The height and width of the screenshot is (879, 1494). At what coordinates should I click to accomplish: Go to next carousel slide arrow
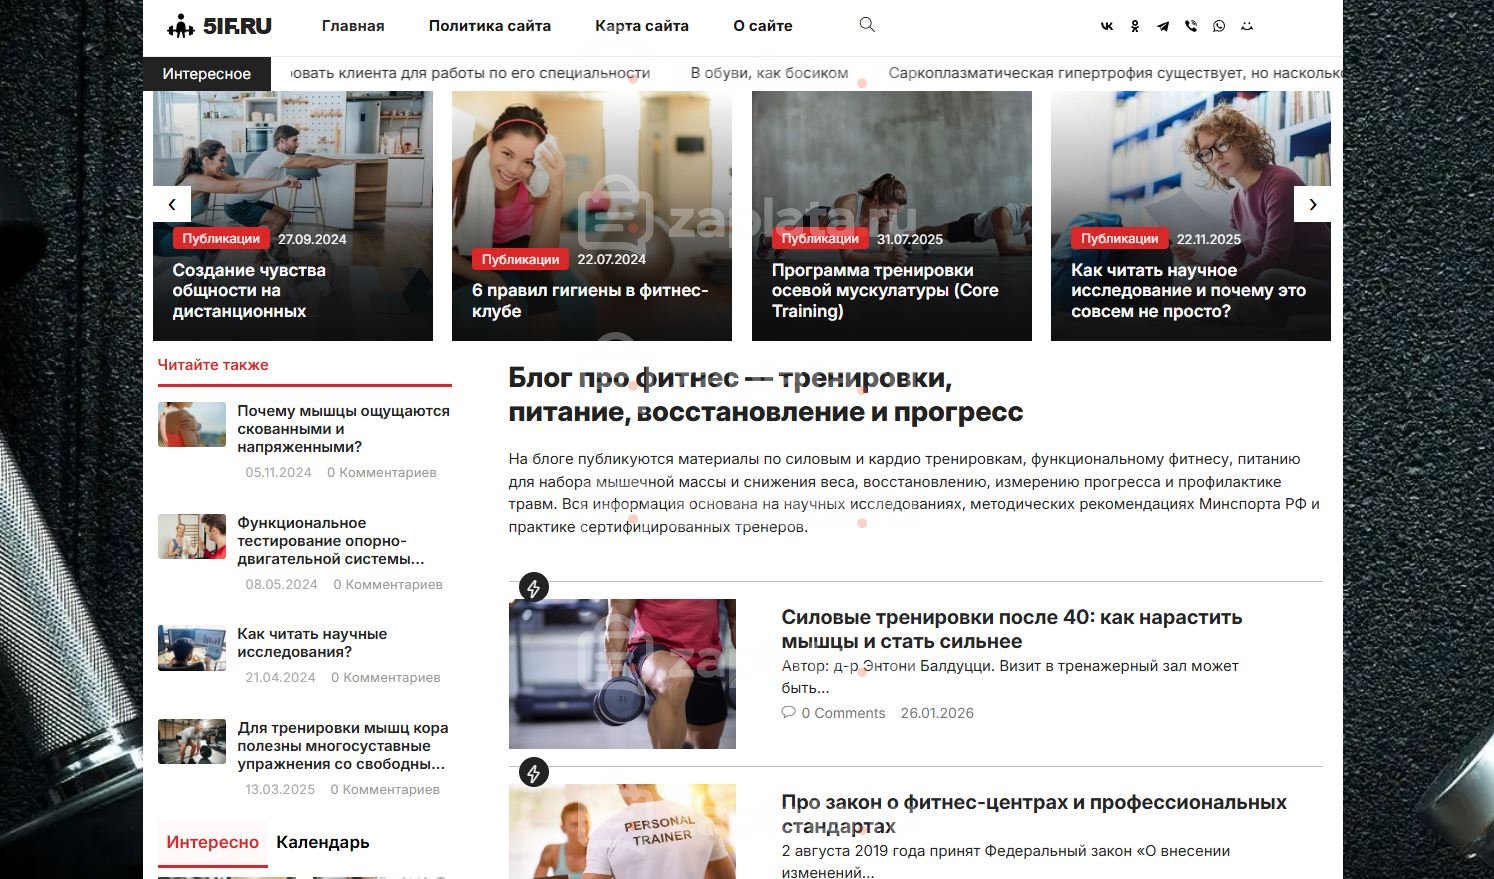point(1312,204)
